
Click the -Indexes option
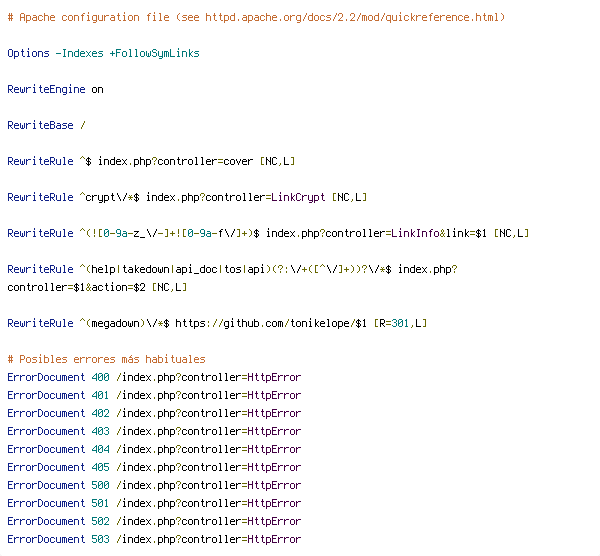79,54
